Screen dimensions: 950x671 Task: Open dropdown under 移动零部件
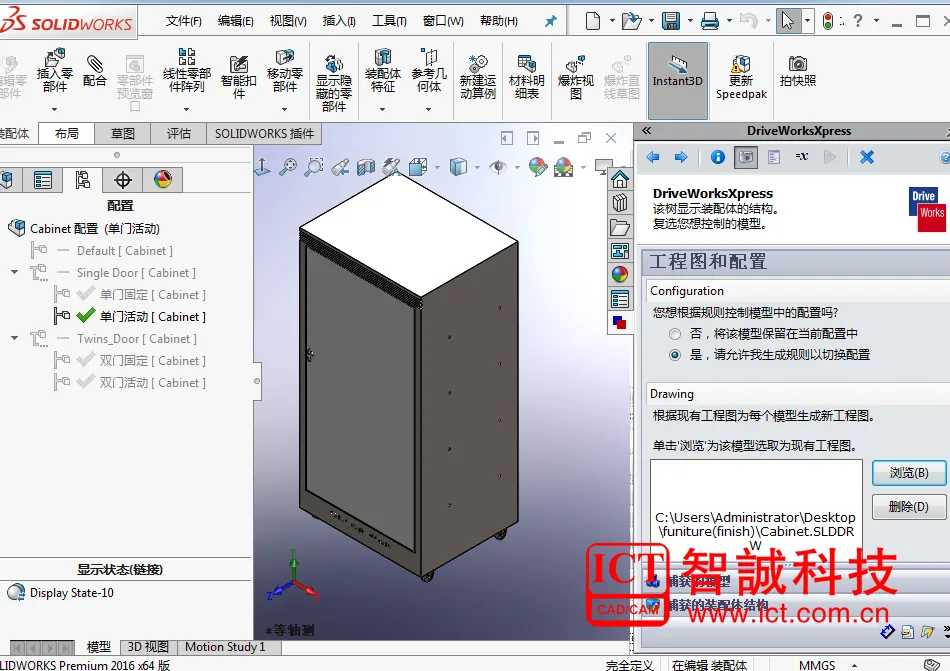pyautogui.click(x=285, y=109)
